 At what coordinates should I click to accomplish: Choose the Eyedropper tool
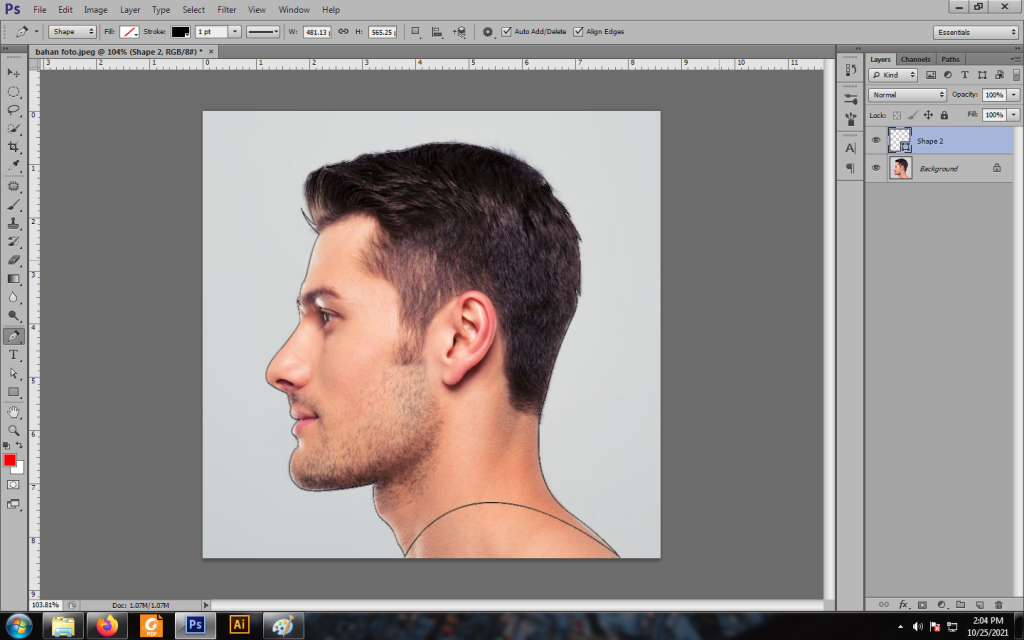pos(14,165)
